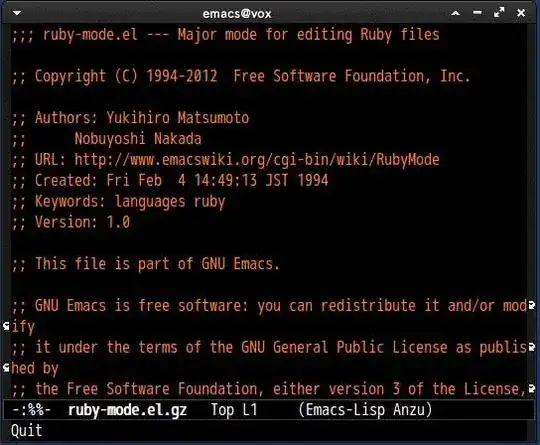
Task: Close the emacs@vox window
Action: click(521, 13)
